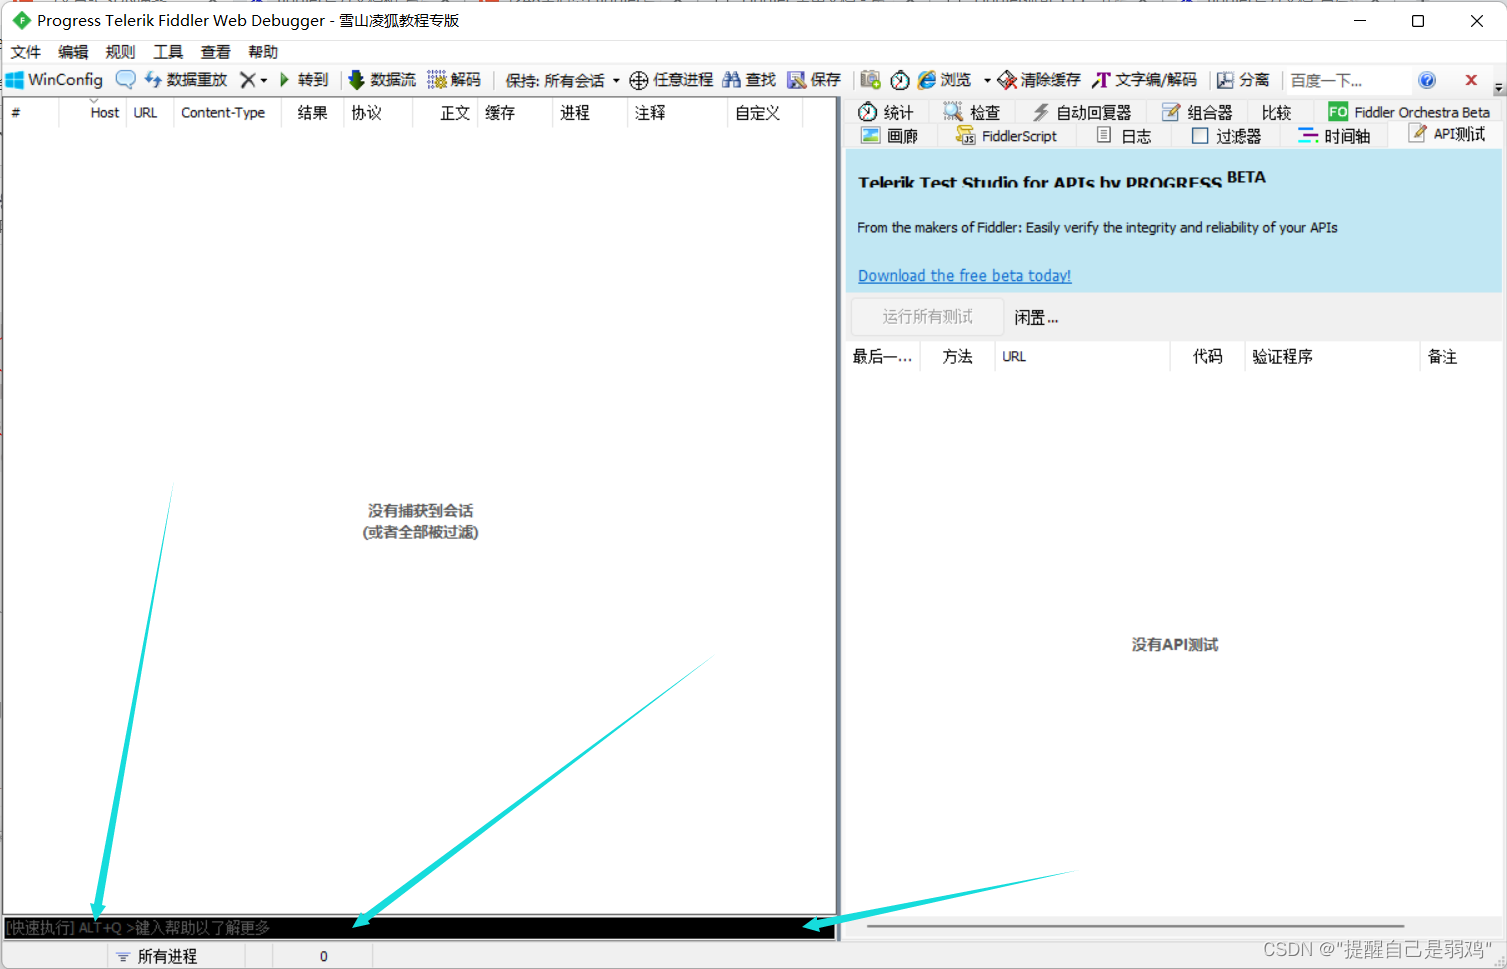Open the remove sessions dropdown arrow

[x=264, y=81]
